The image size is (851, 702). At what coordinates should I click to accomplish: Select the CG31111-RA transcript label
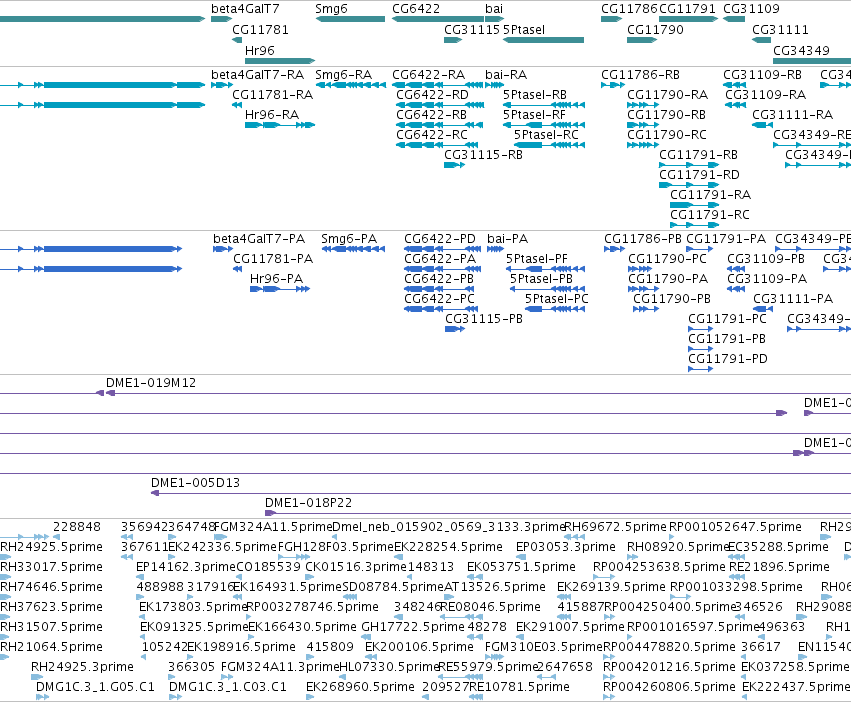[x=792, y=115]
